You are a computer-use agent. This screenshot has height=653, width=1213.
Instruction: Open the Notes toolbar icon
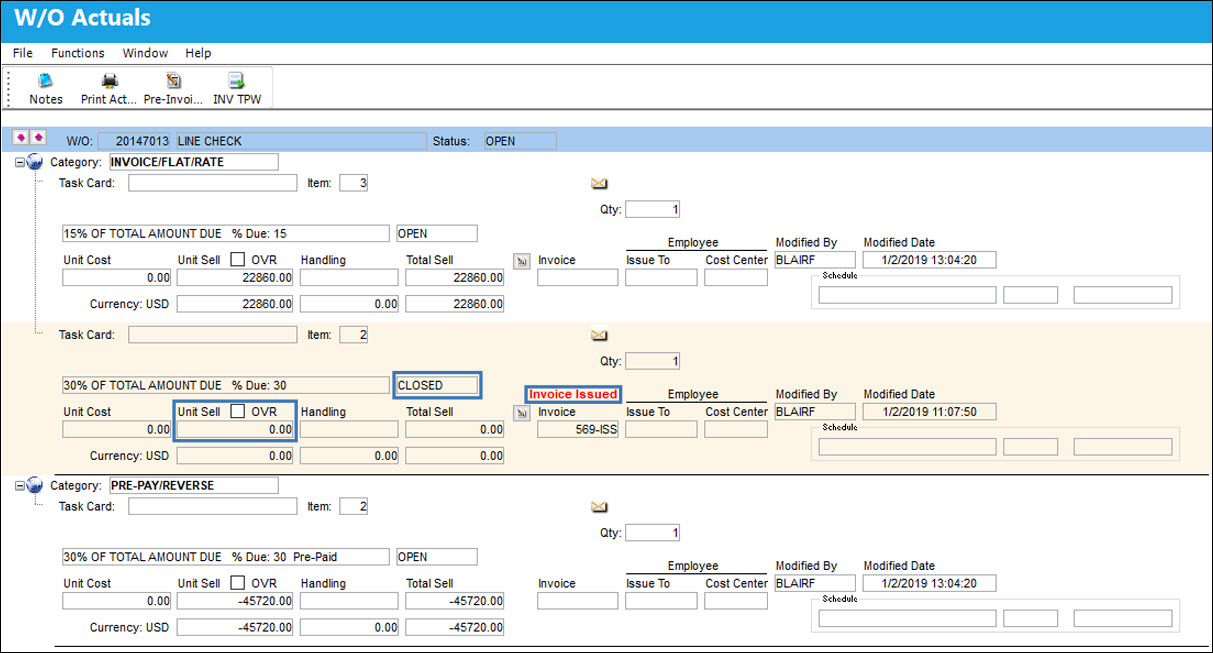[x=45, y=81]
